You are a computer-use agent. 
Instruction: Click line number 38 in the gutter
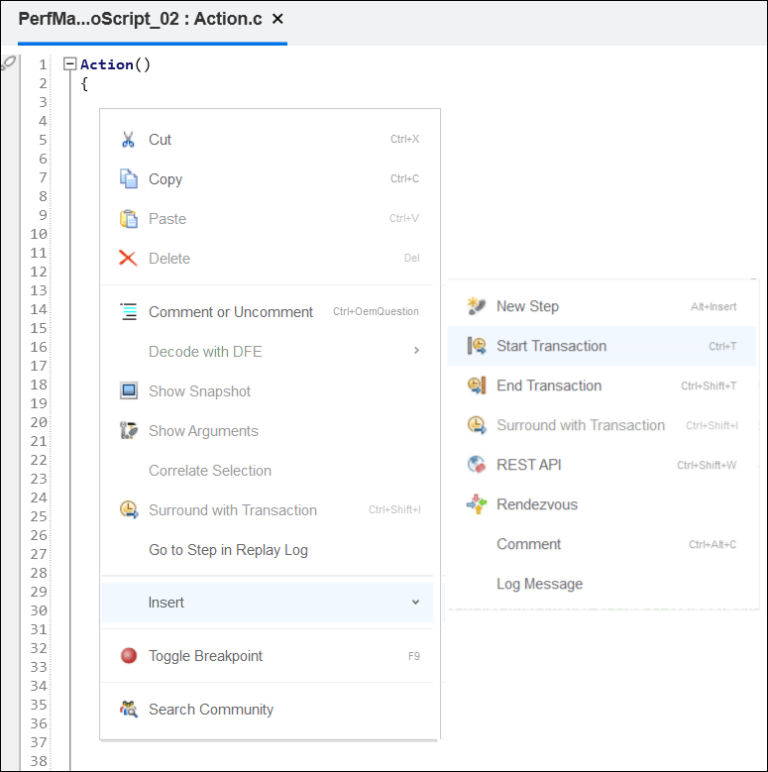(39, 760)
